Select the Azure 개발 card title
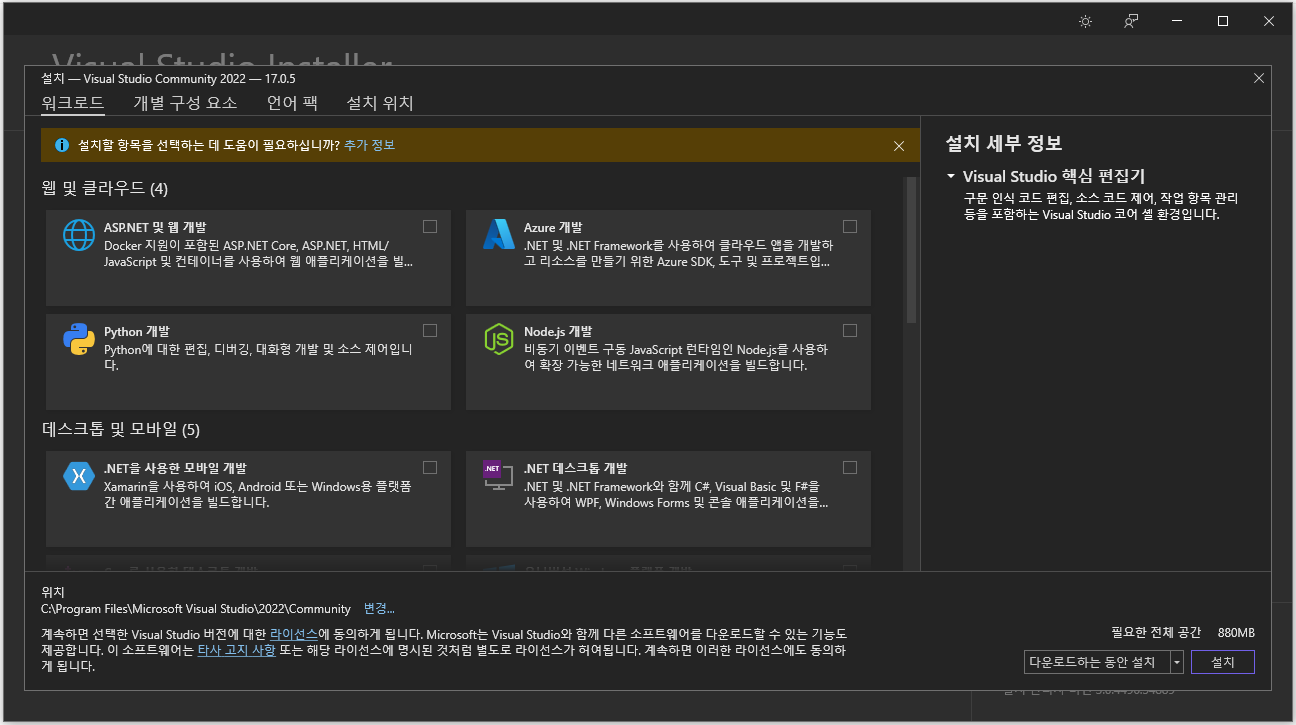Viewport: 1296px width, 725px height. pos(553,228)
